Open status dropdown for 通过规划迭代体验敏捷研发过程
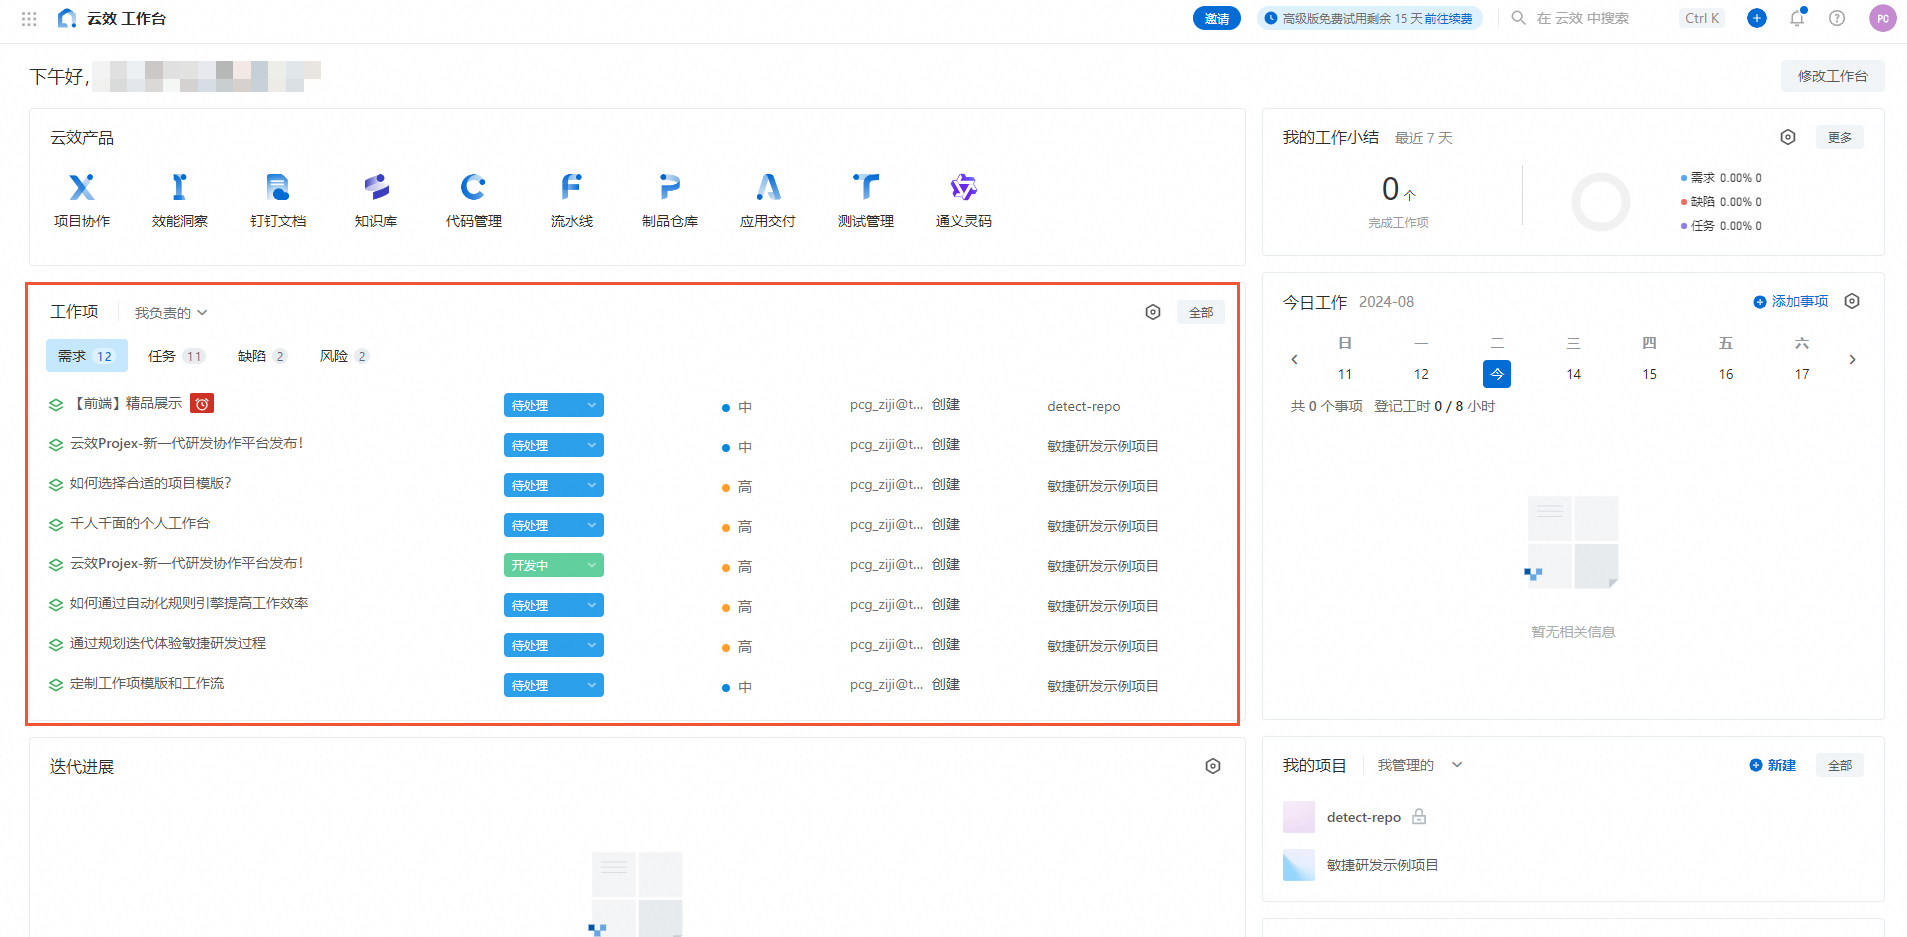Screen dimensions: 1907x937 554,645
